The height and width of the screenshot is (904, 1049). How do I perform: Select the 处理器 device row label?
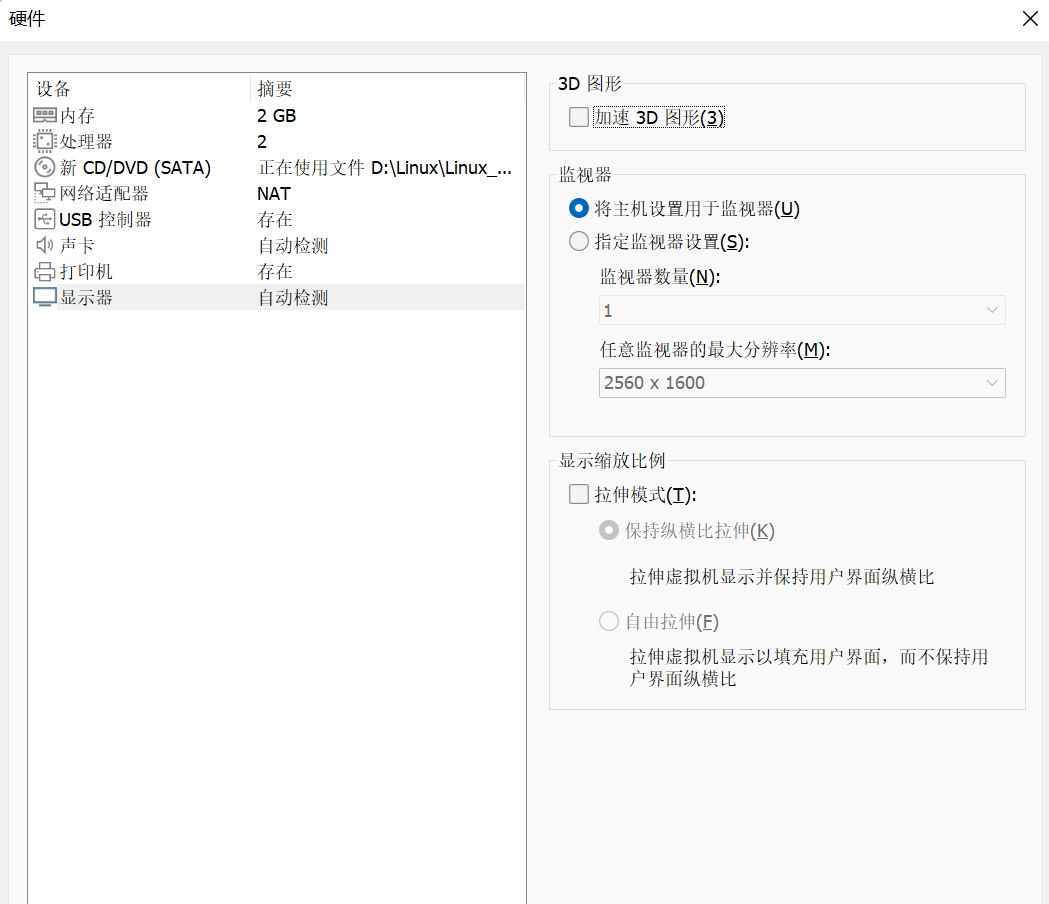(86, 142)
